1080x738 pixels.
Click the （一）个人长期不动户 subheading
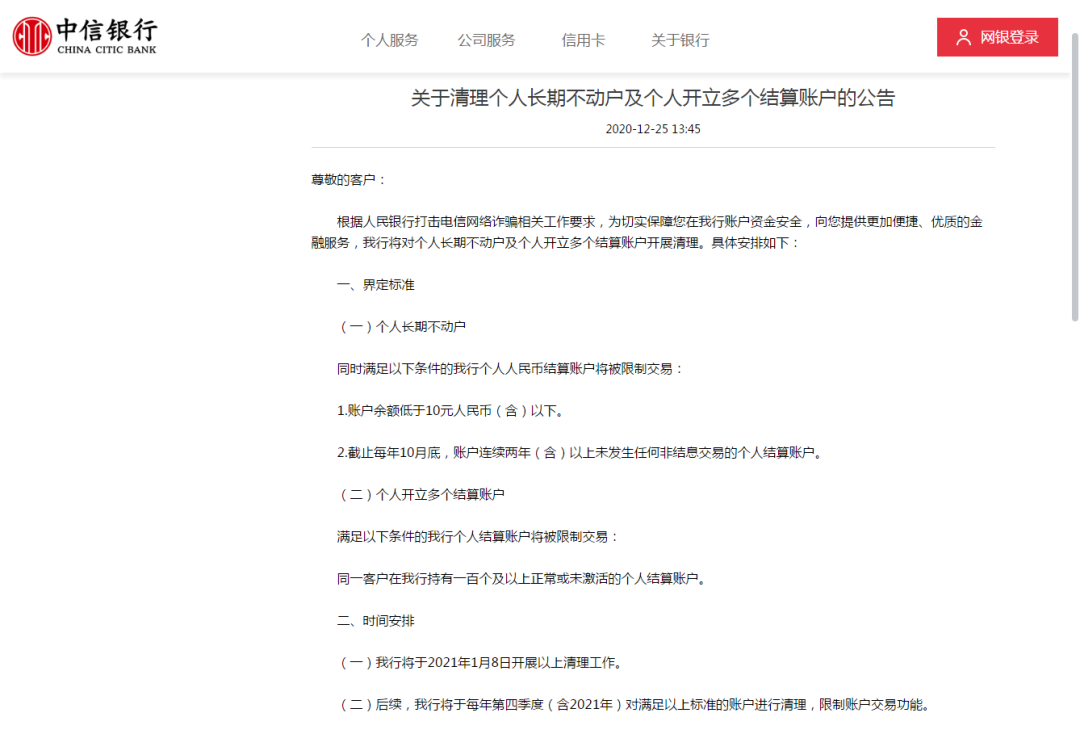(x=401, y=327)
